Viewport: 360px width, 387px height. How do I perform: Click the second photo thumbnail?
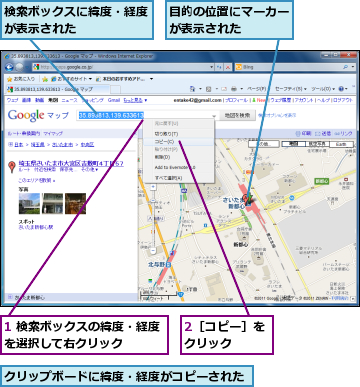click(52, 203)
